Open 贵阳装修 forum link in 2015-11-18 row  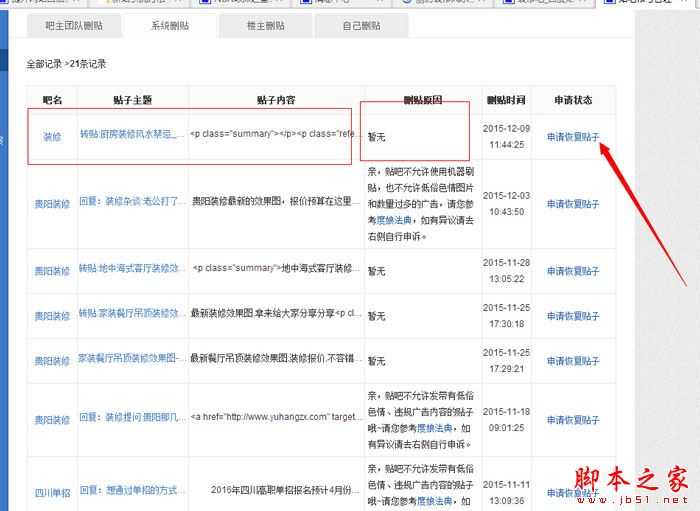(x=52, y=419)
